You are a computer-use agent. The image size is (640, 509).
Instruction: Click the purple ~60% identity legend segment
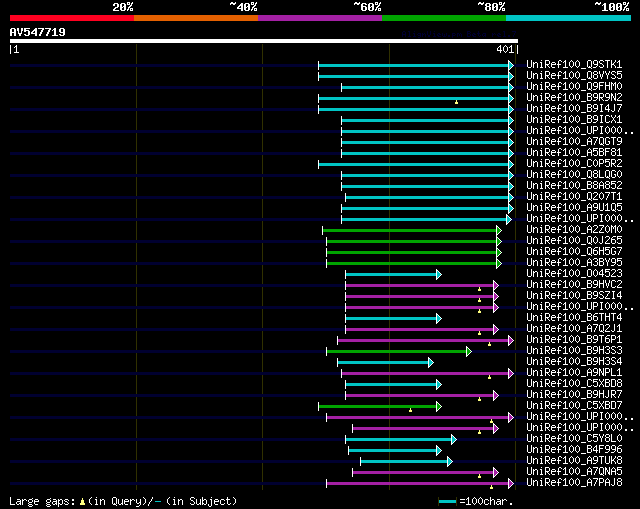(320, 18)
